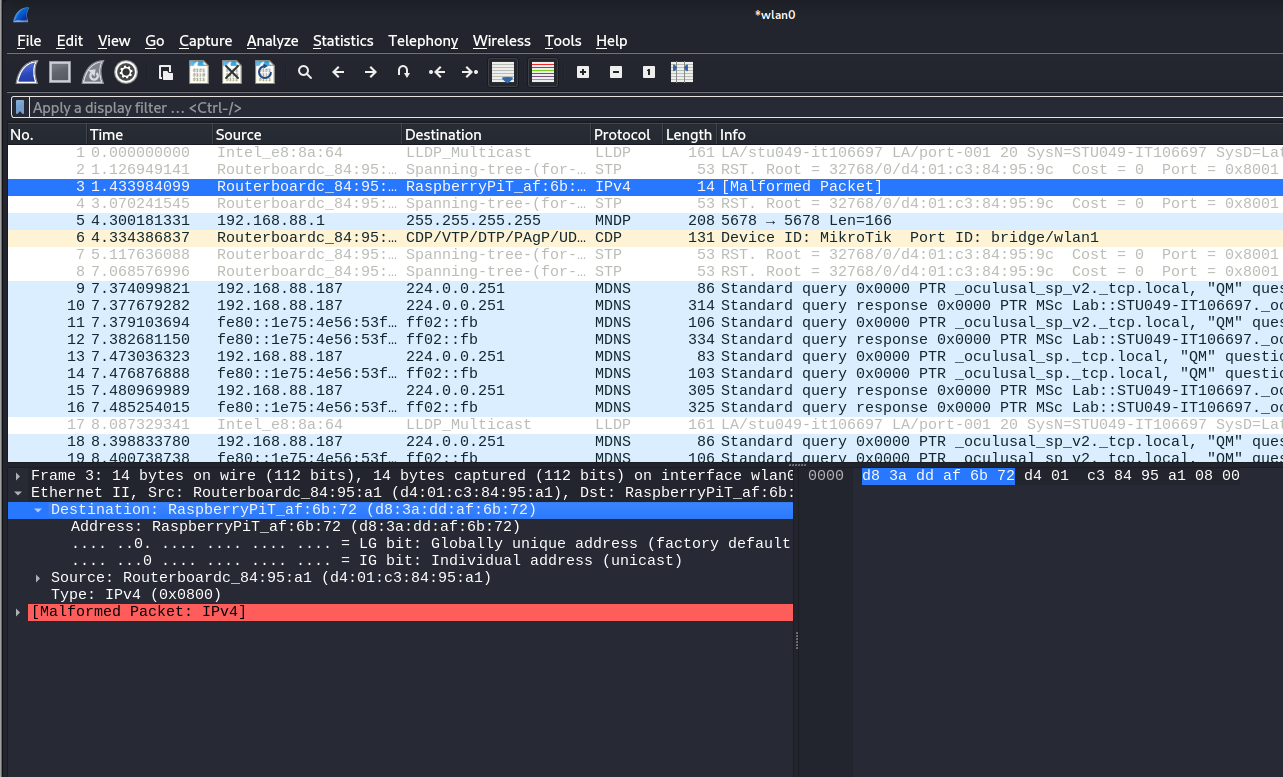Open the Edit menu

tap(70, 41)
